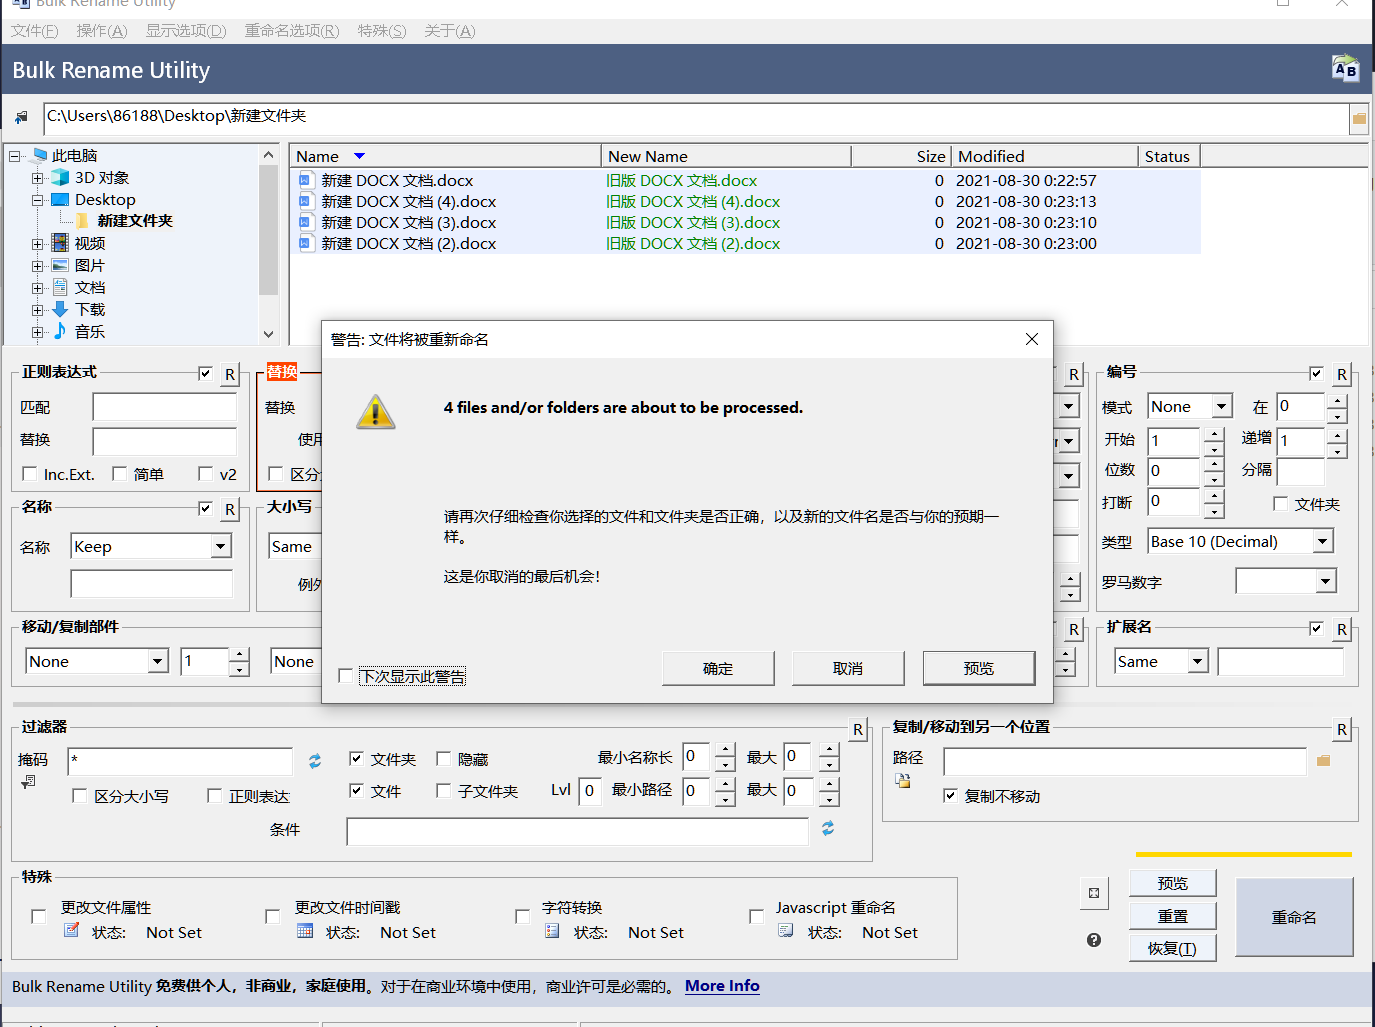Toggle the 复制不移动 checkbox

950,795
